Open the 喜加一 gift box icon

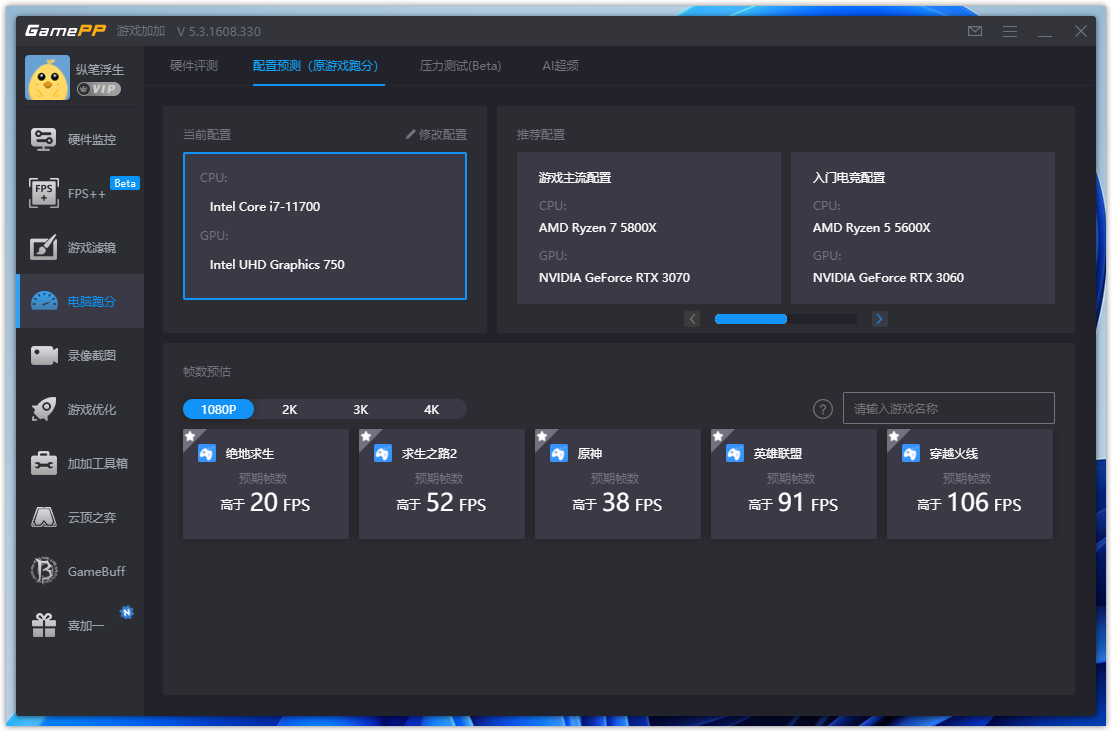(x=44, y=625)
